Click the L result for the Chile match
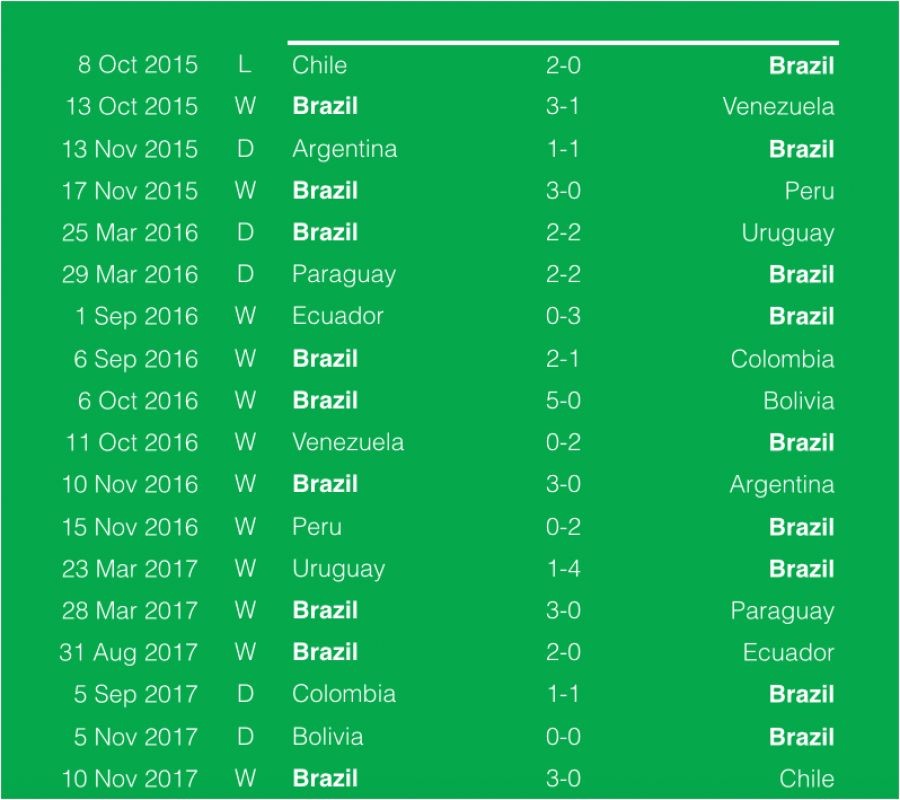Screen dimensions: 900x800 [245, 65]
